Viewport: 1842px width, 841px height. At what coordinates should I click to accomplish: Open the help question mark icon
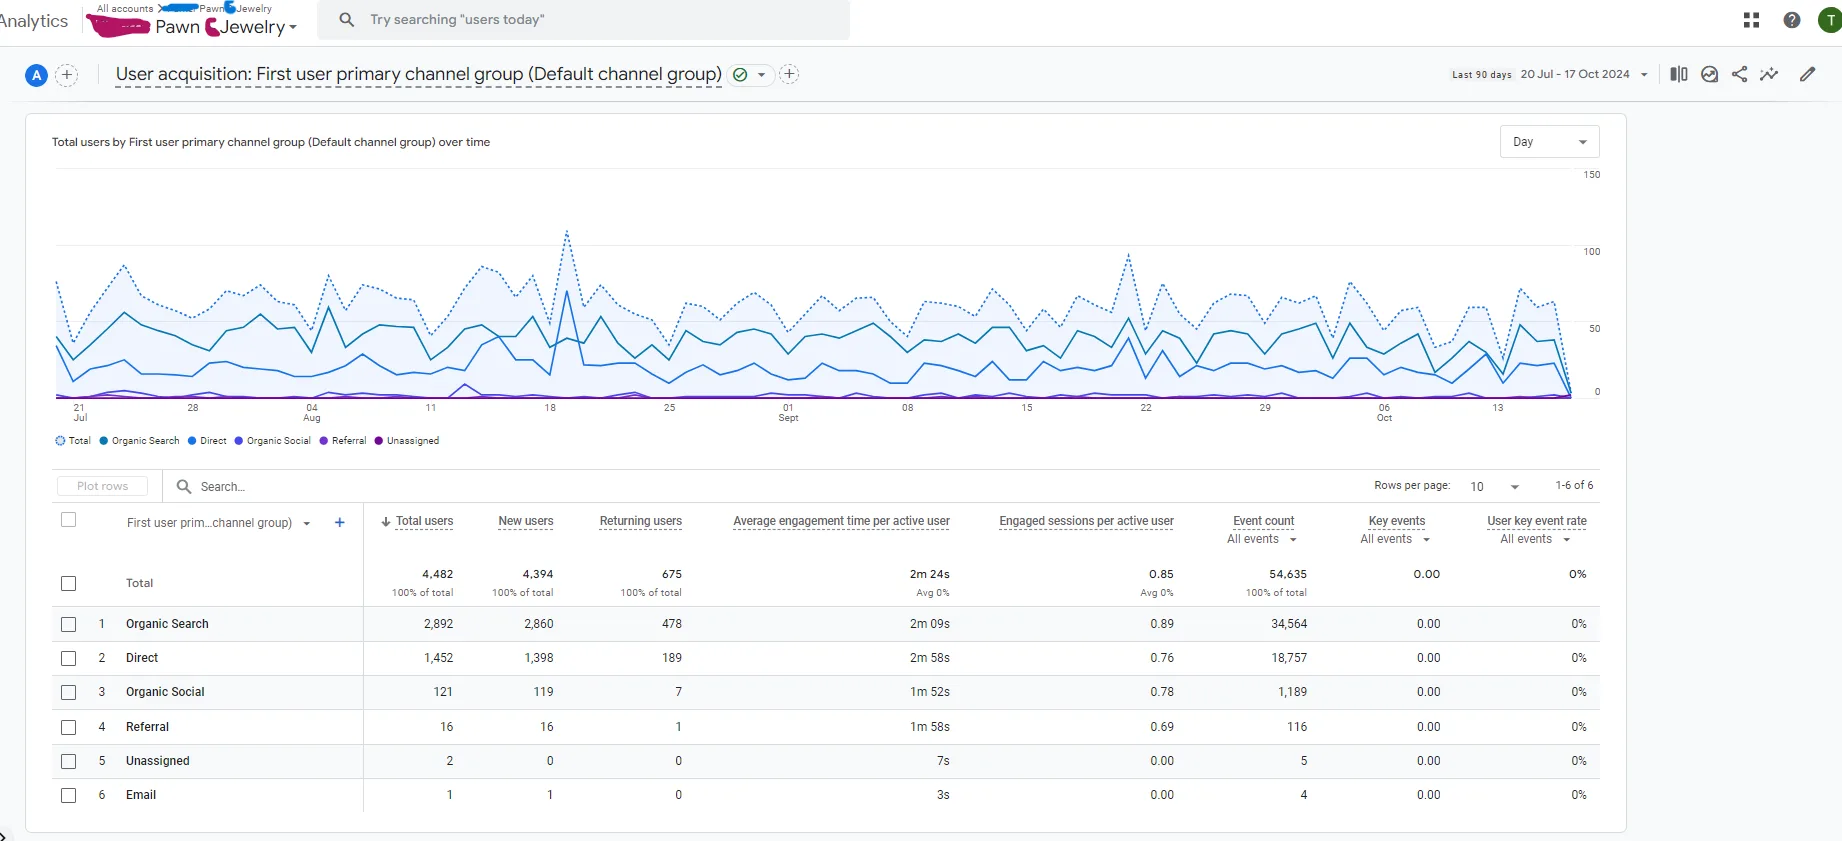click(1792, 20)
